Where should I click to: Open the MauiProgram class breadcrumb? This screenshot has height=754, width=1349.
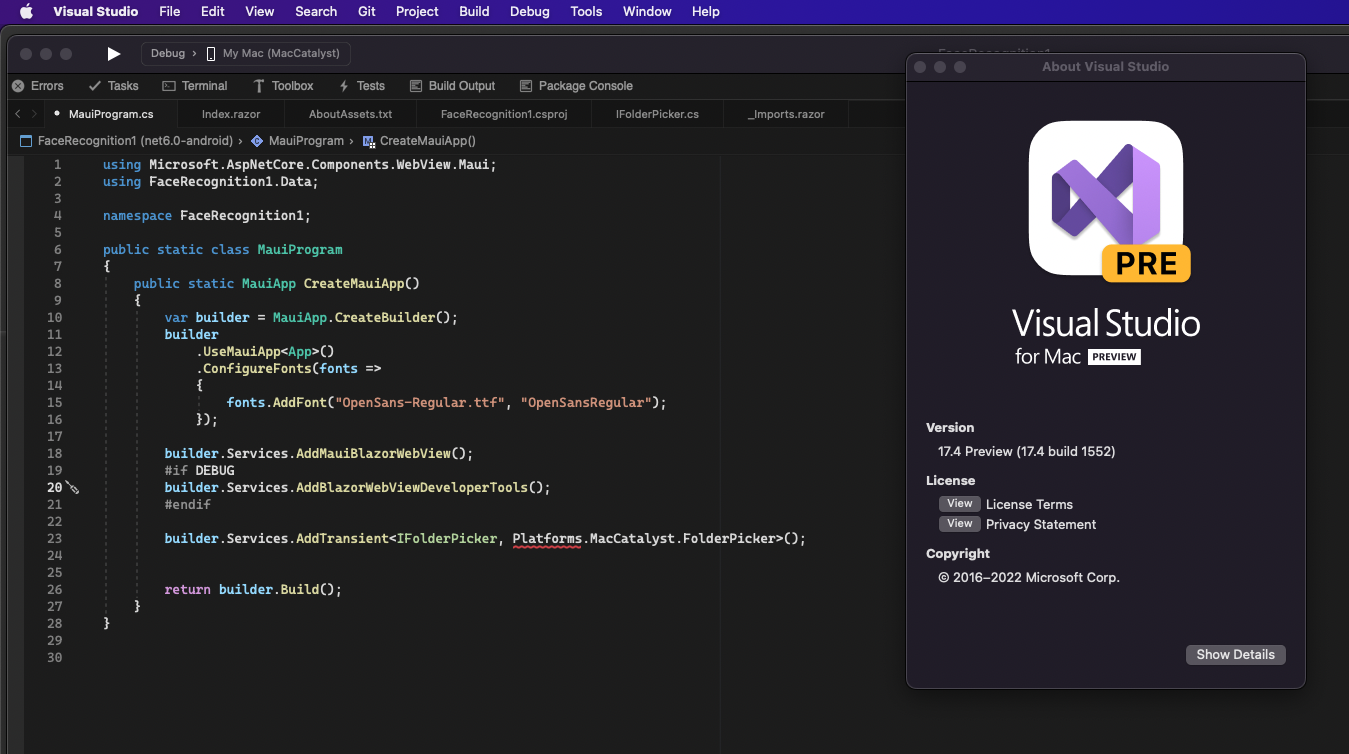tap(298, 141)
